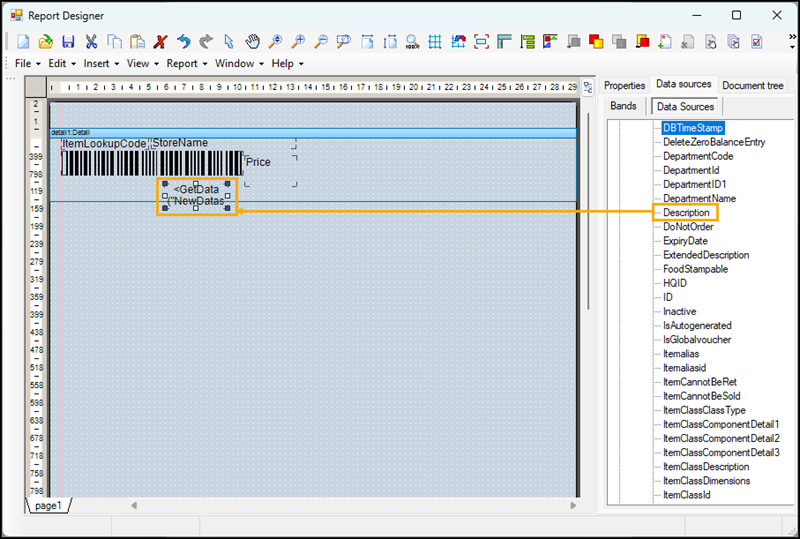Click the multiple pages with hand icon

[734, 42]
